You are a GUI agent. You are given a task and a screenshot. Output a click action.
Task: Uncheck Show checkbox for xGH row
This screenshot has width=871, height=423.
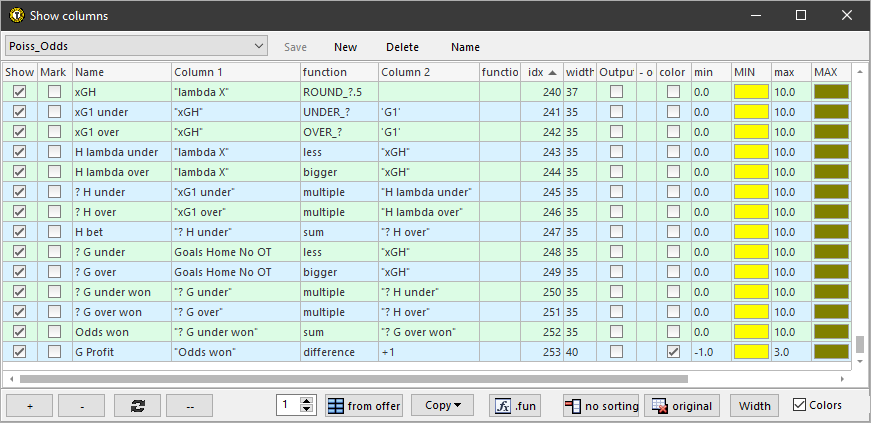point(19,92)
